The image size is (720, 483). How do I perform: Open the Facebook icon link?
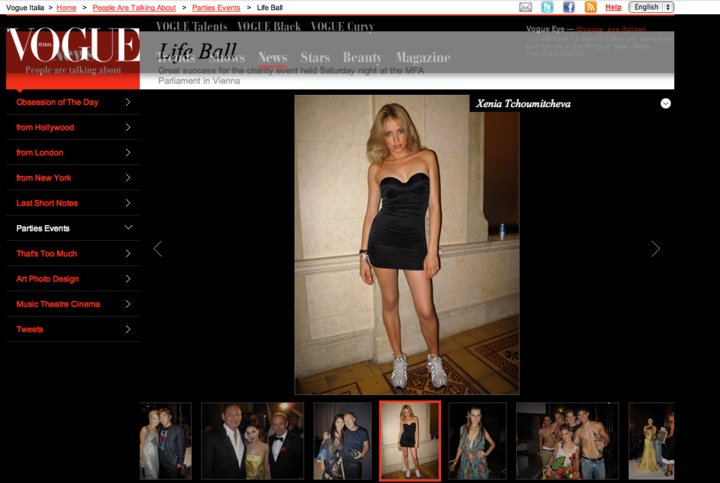[569, 7]
